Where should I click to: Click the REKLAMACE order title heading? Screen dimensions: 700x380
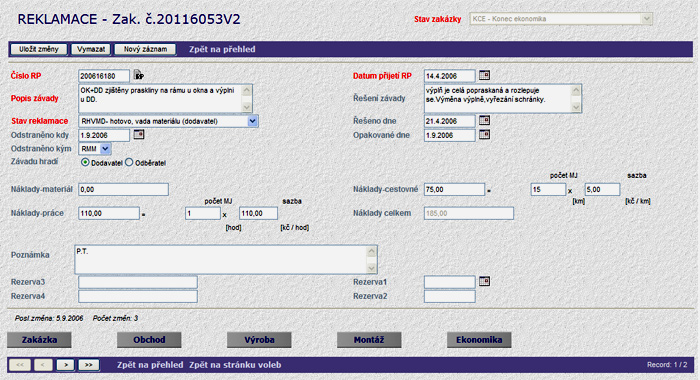[129, 19]
